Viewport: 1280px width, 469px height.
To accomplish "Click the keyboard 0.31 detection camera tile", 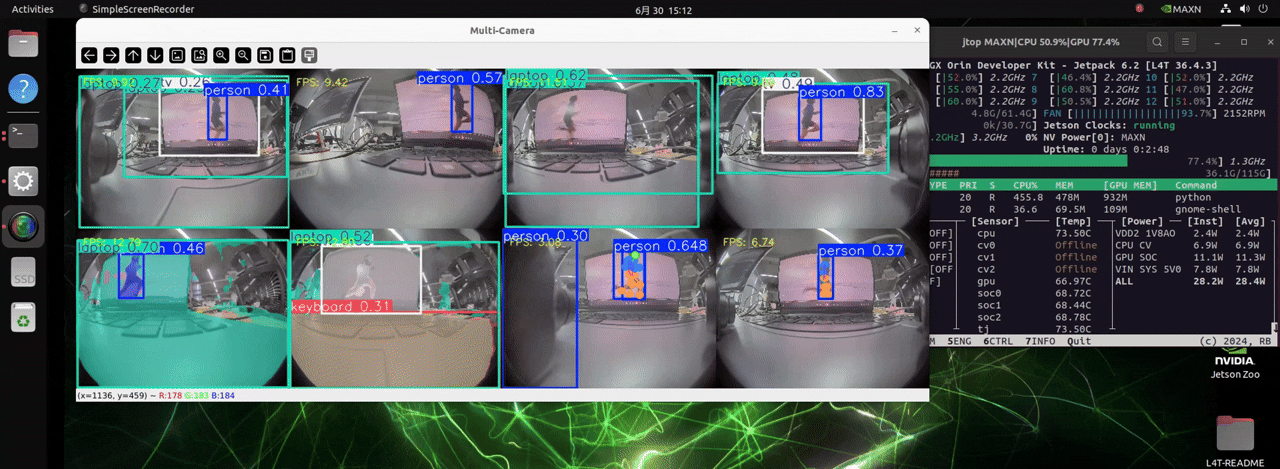I will 395,309.
